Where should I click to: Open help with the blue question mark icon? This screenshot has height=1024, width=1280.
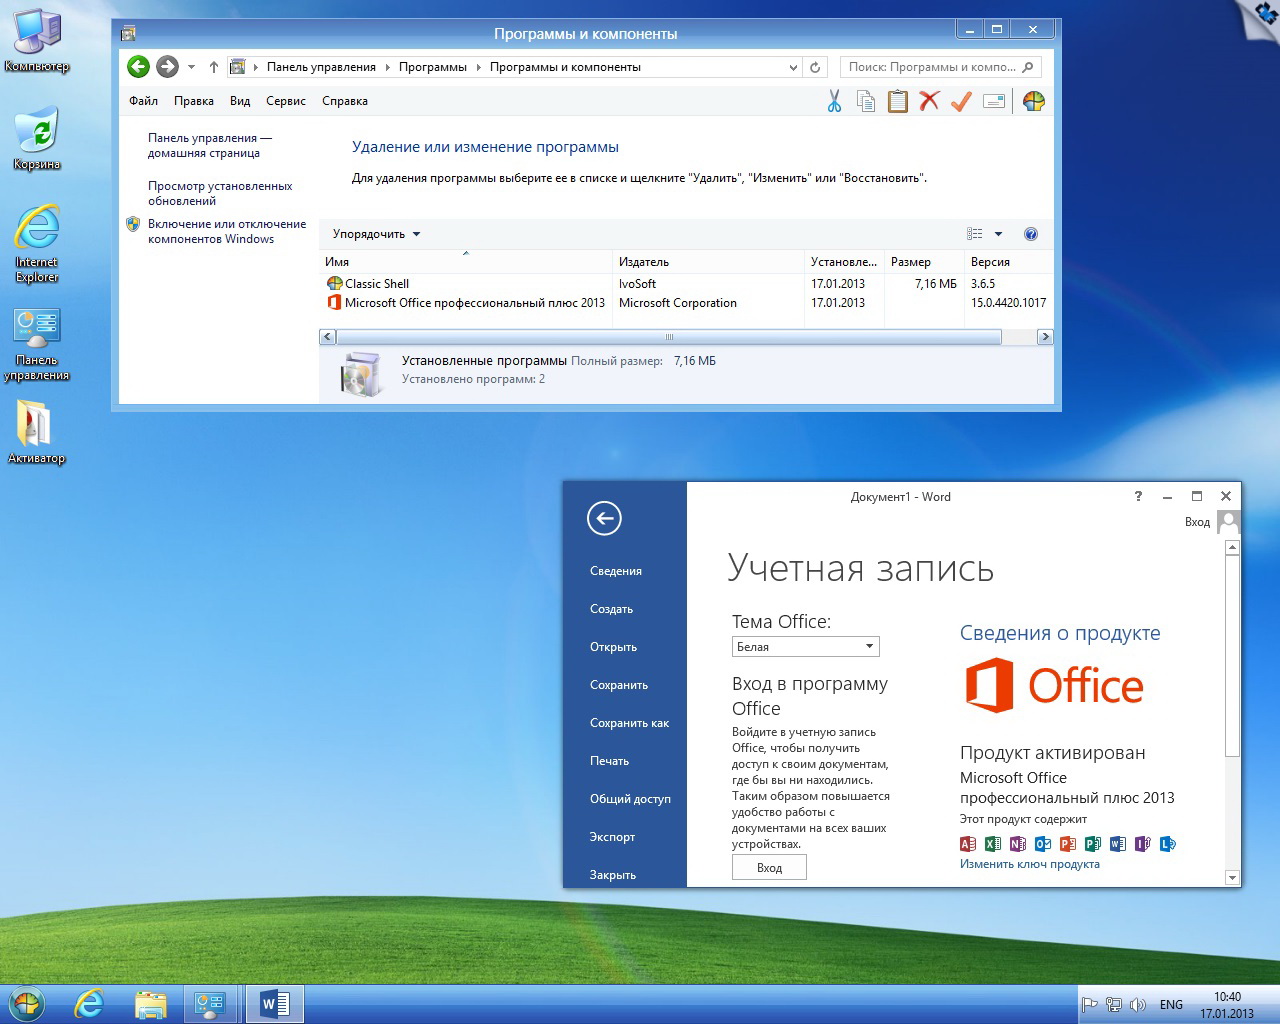[1031, 234]
